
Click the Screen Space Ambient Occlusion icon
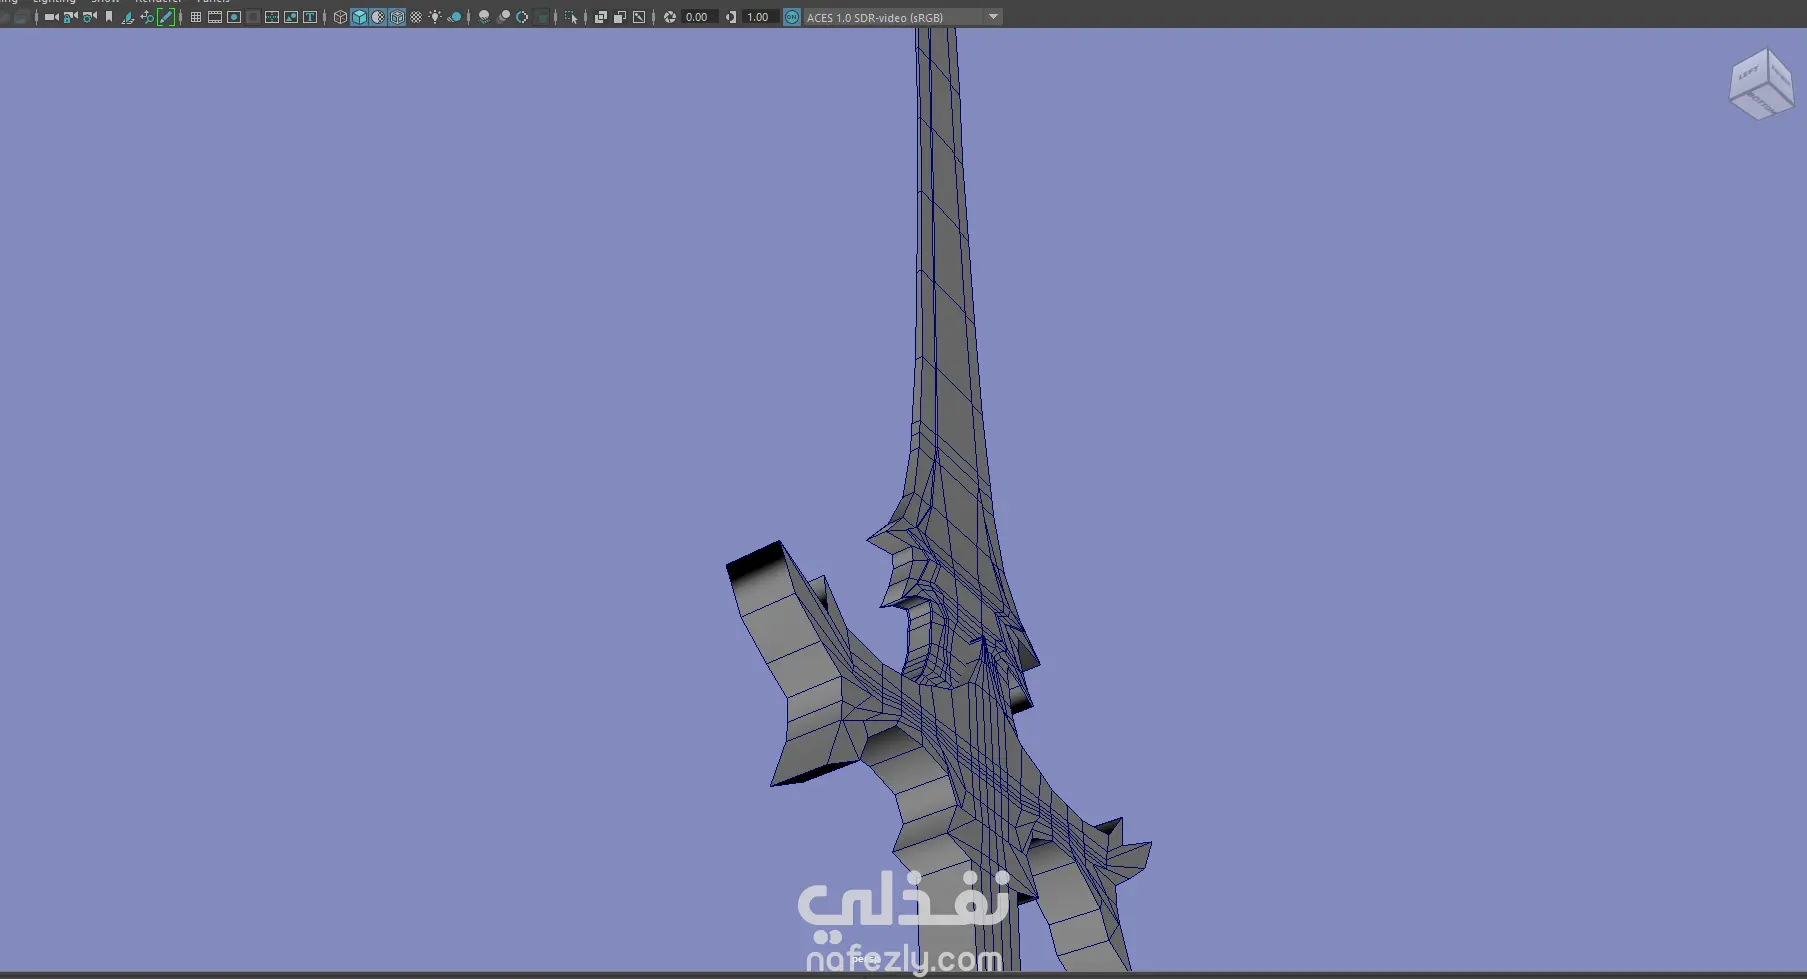click(x=484, y=17)
